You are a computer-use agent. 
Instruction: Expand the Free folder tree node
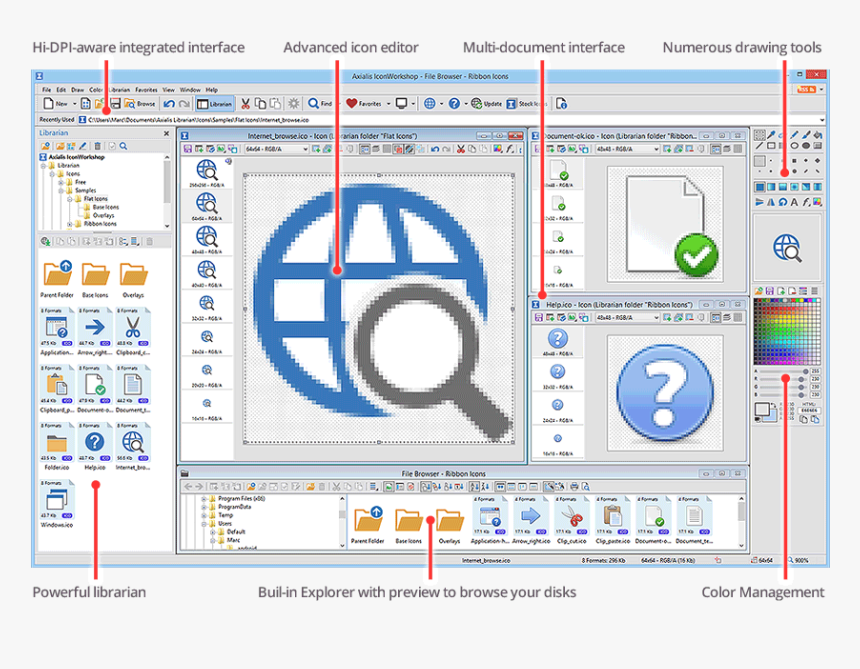61,182
